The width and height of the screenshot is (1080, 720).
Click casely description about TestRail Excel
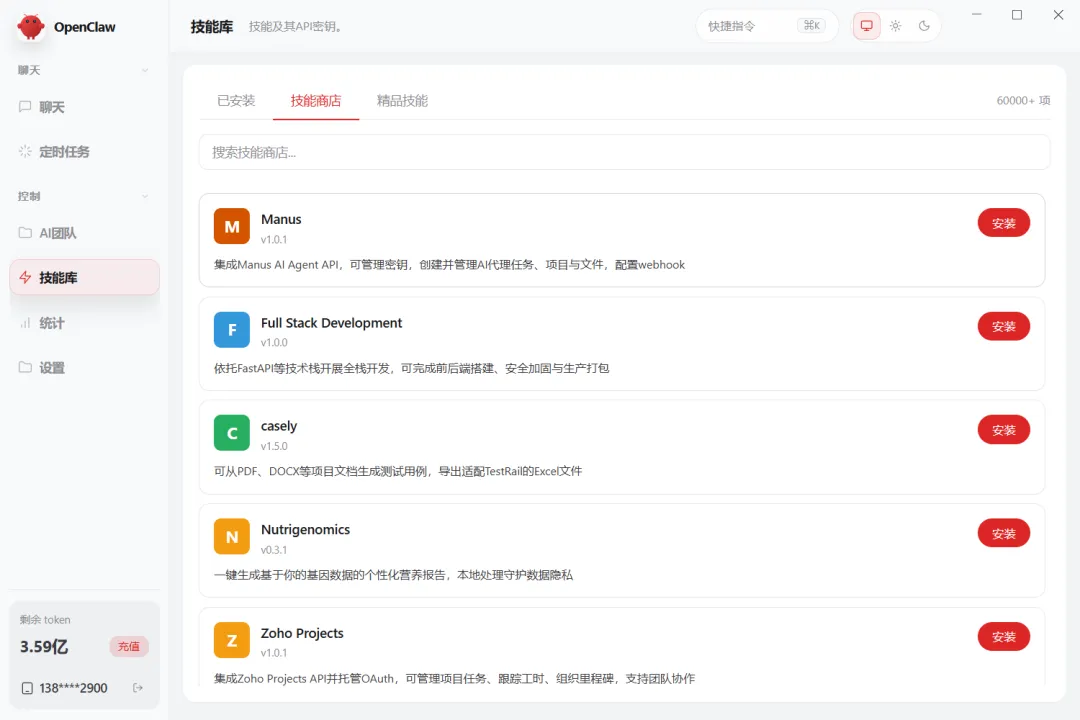[x=397, y=471]
